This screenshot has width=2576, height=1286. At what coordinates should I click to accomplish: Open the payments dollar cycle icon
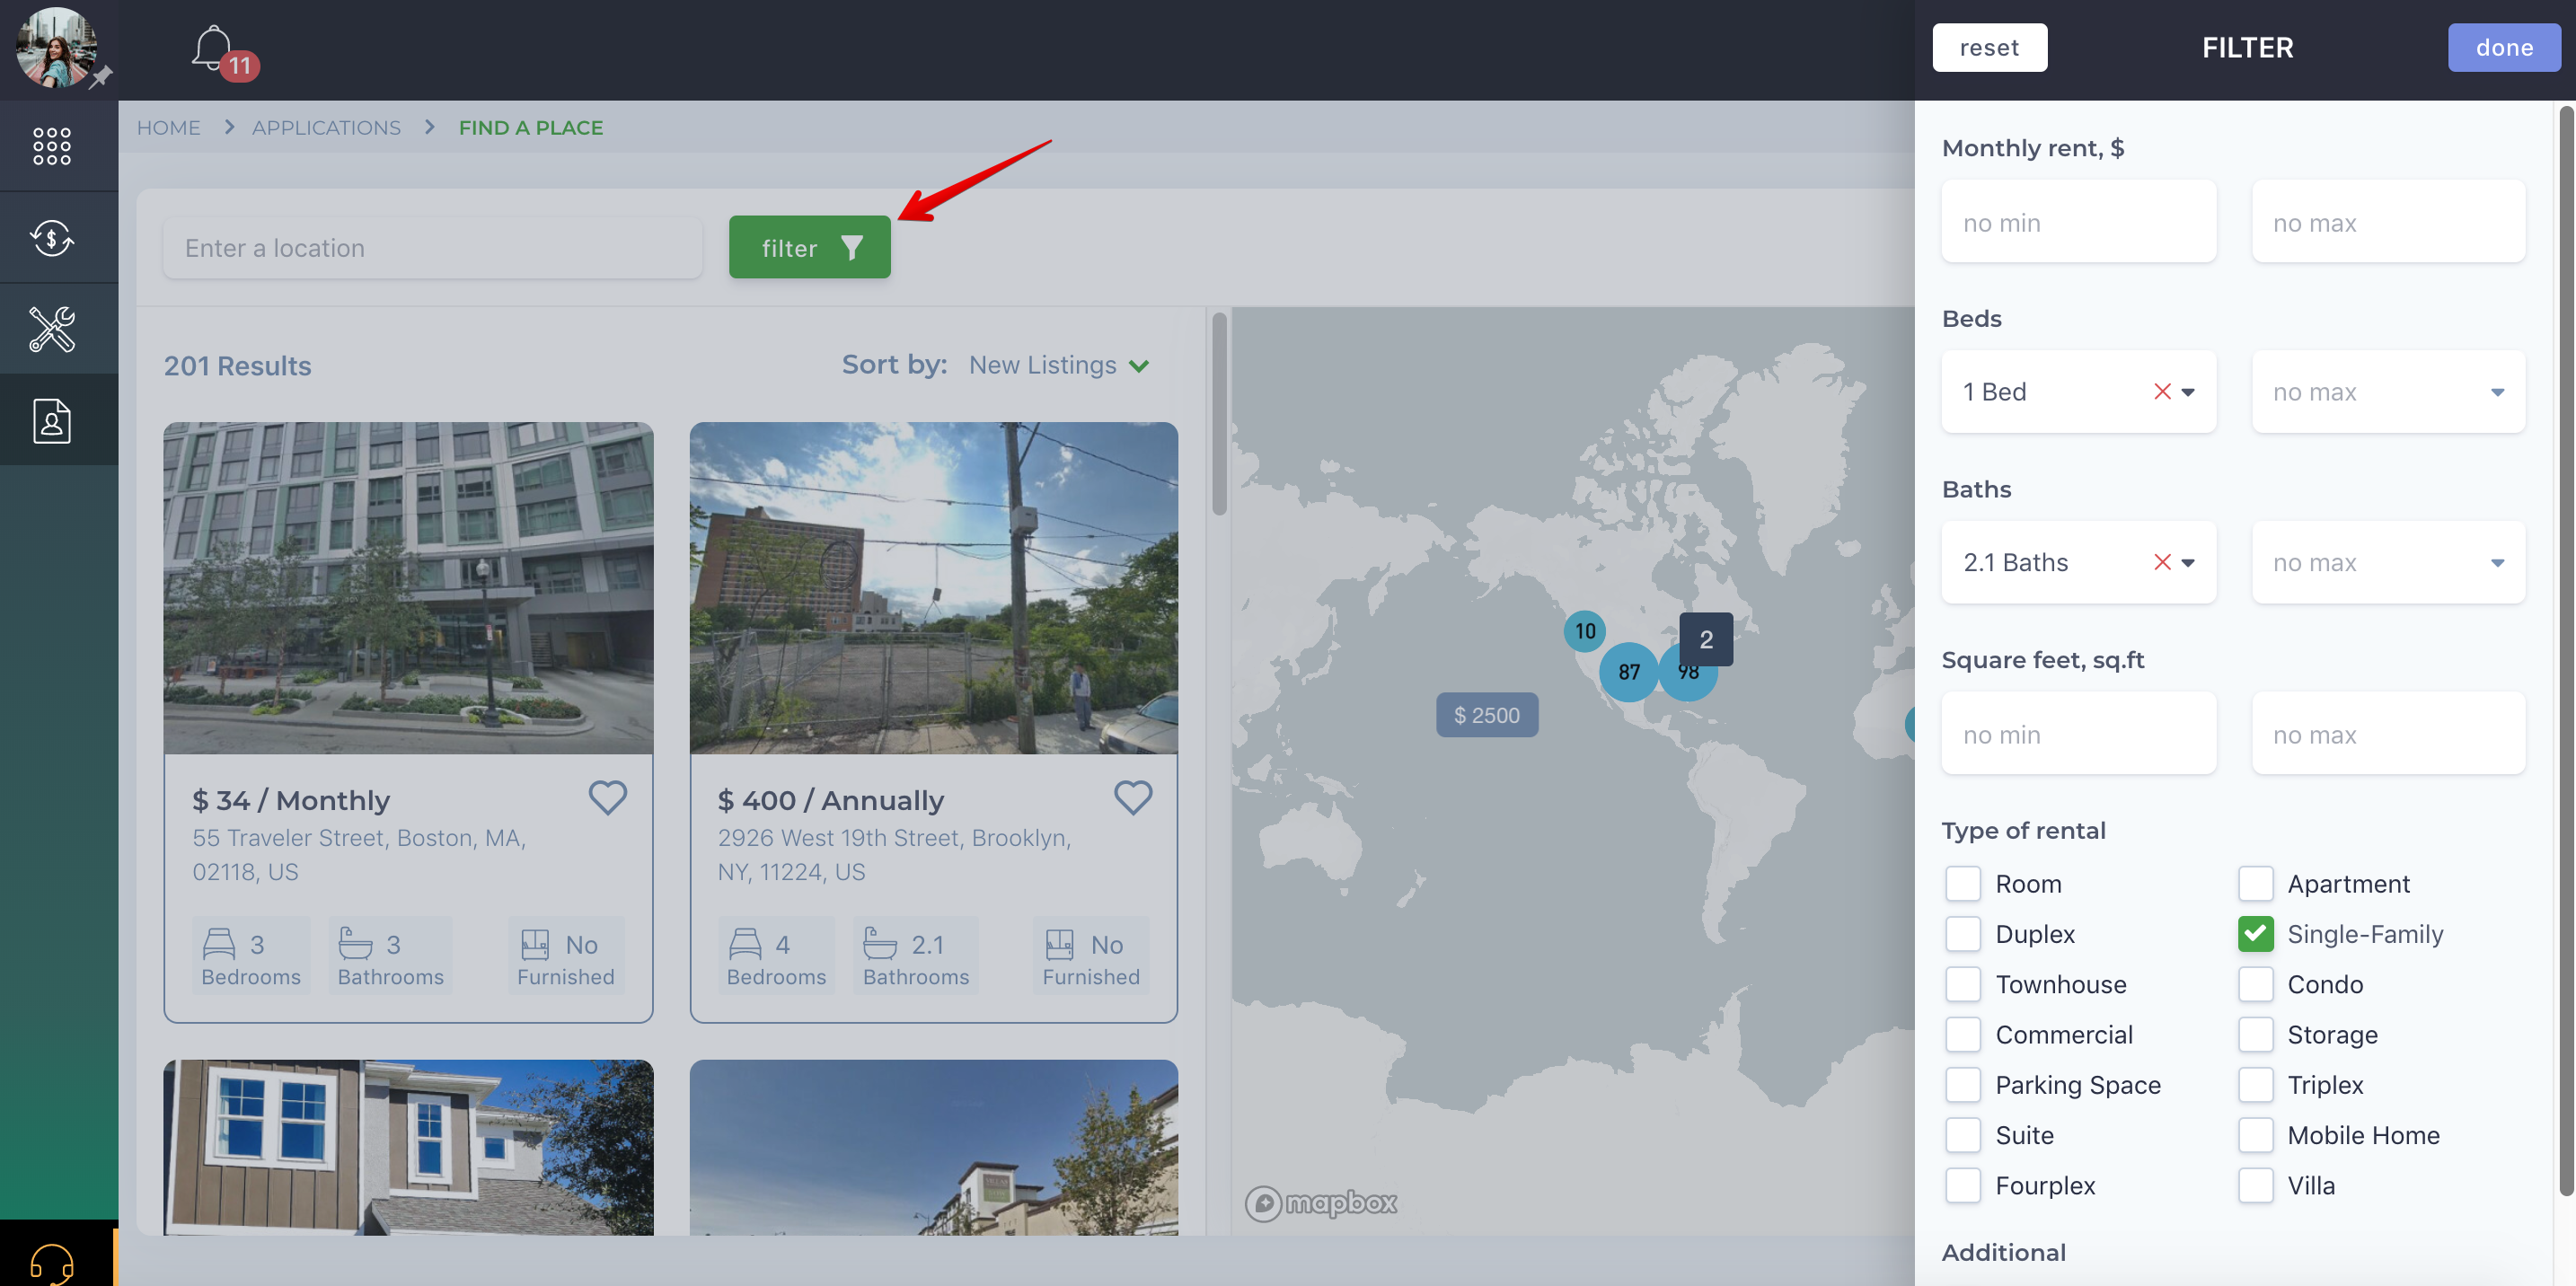pyautogui.click(x=52, y=238)
